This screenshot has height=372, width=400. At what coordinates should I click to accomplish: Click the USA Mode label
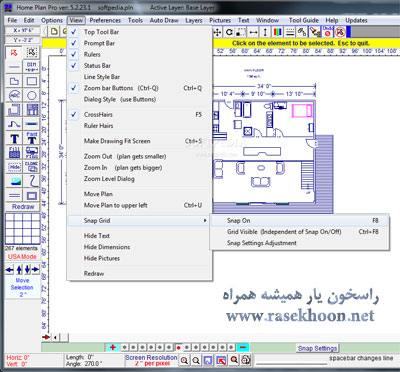click(22, 257)
